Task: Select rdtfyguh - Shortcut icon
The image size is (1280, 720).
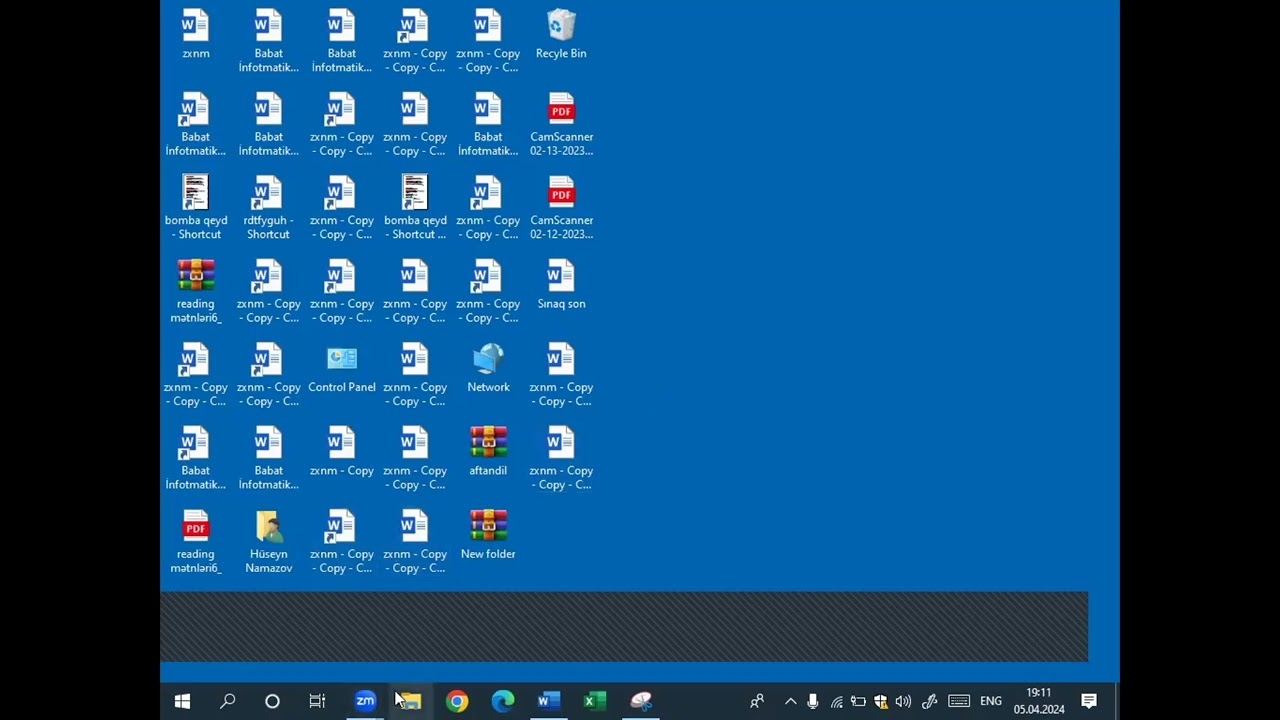Action: click(x=268, y=208)
